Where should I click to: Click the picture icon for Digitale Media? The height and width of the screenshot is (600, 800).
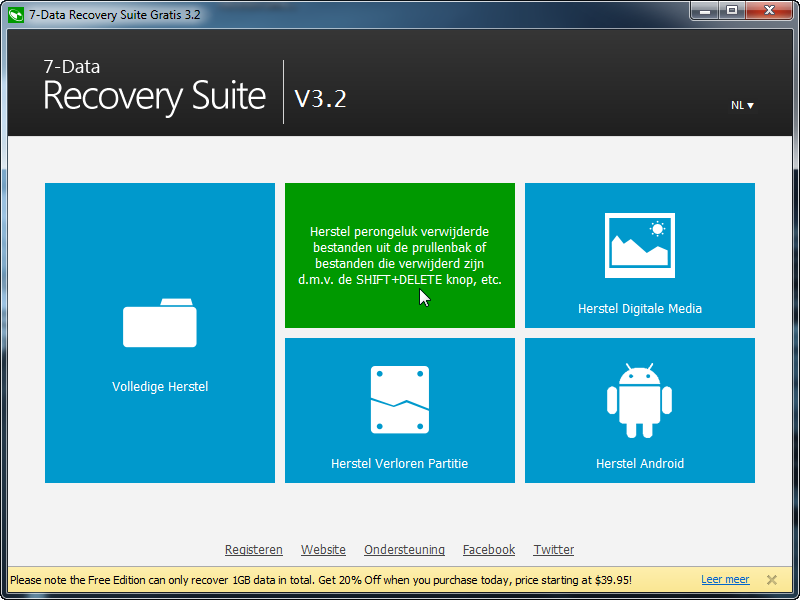tap(640, 245)
